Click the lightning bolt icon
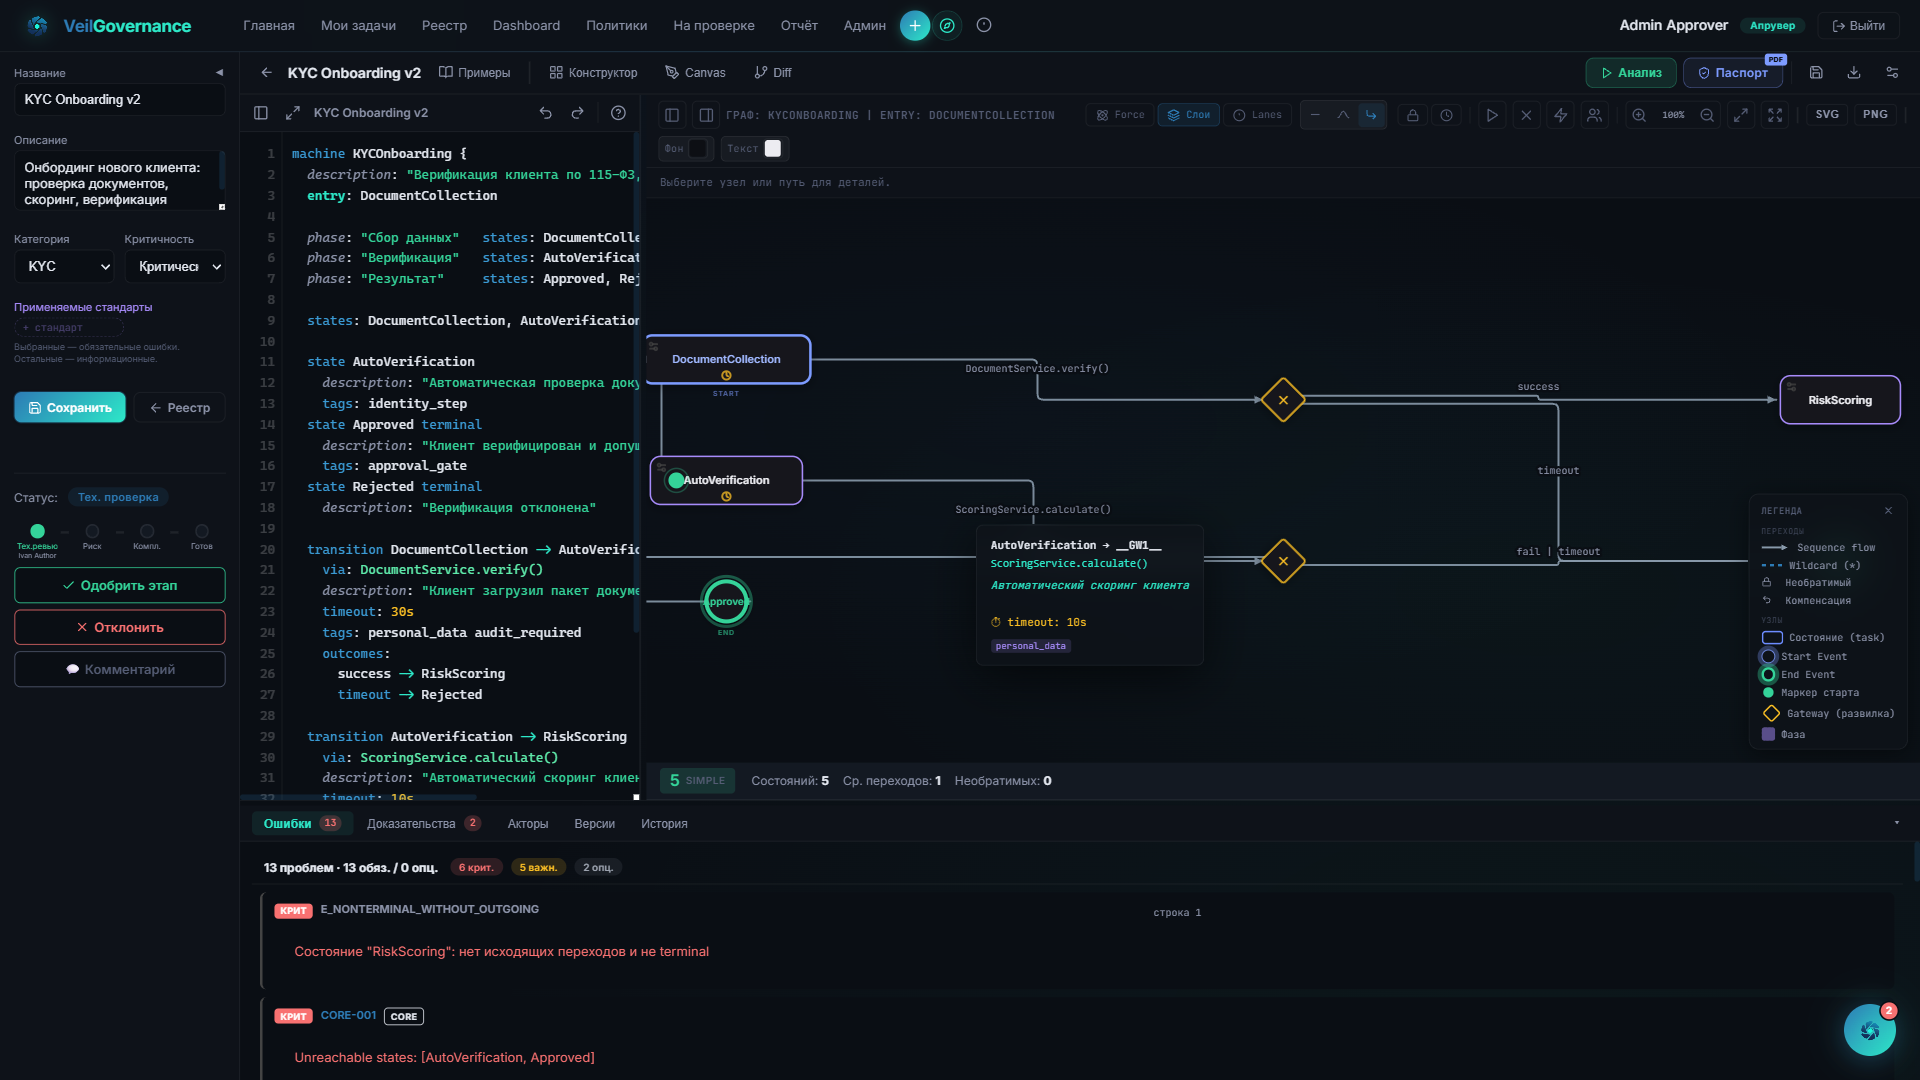The width and height of the screenshot is (1920, 1080). tap(1560, 115)
